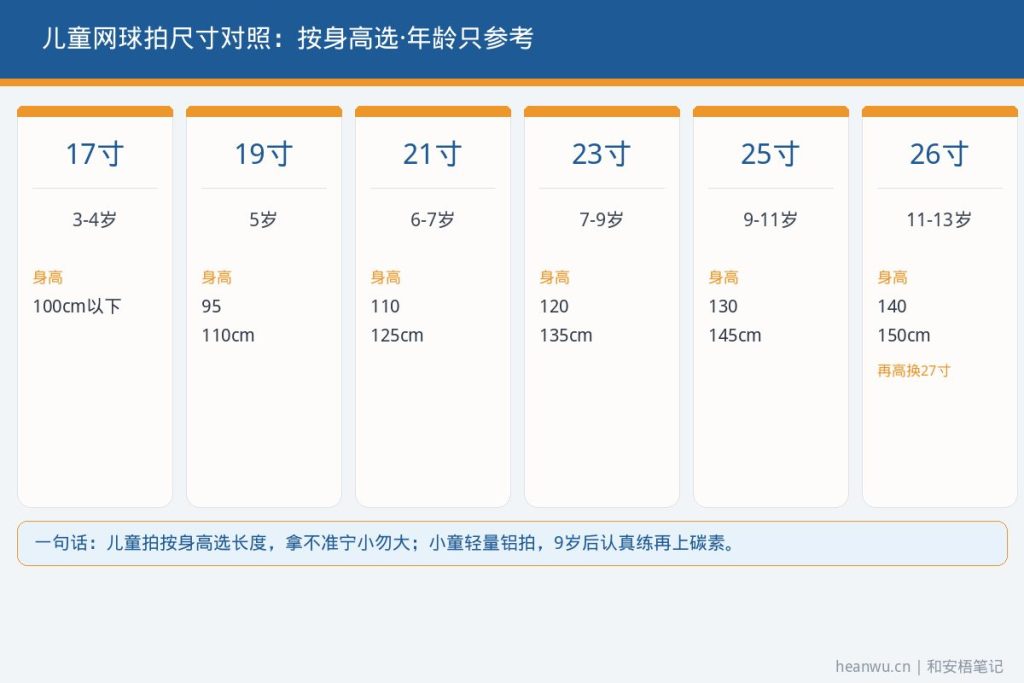Click the value 95 in the 19寸 card
Screen dimensions: 1024x683
[212, 306]
